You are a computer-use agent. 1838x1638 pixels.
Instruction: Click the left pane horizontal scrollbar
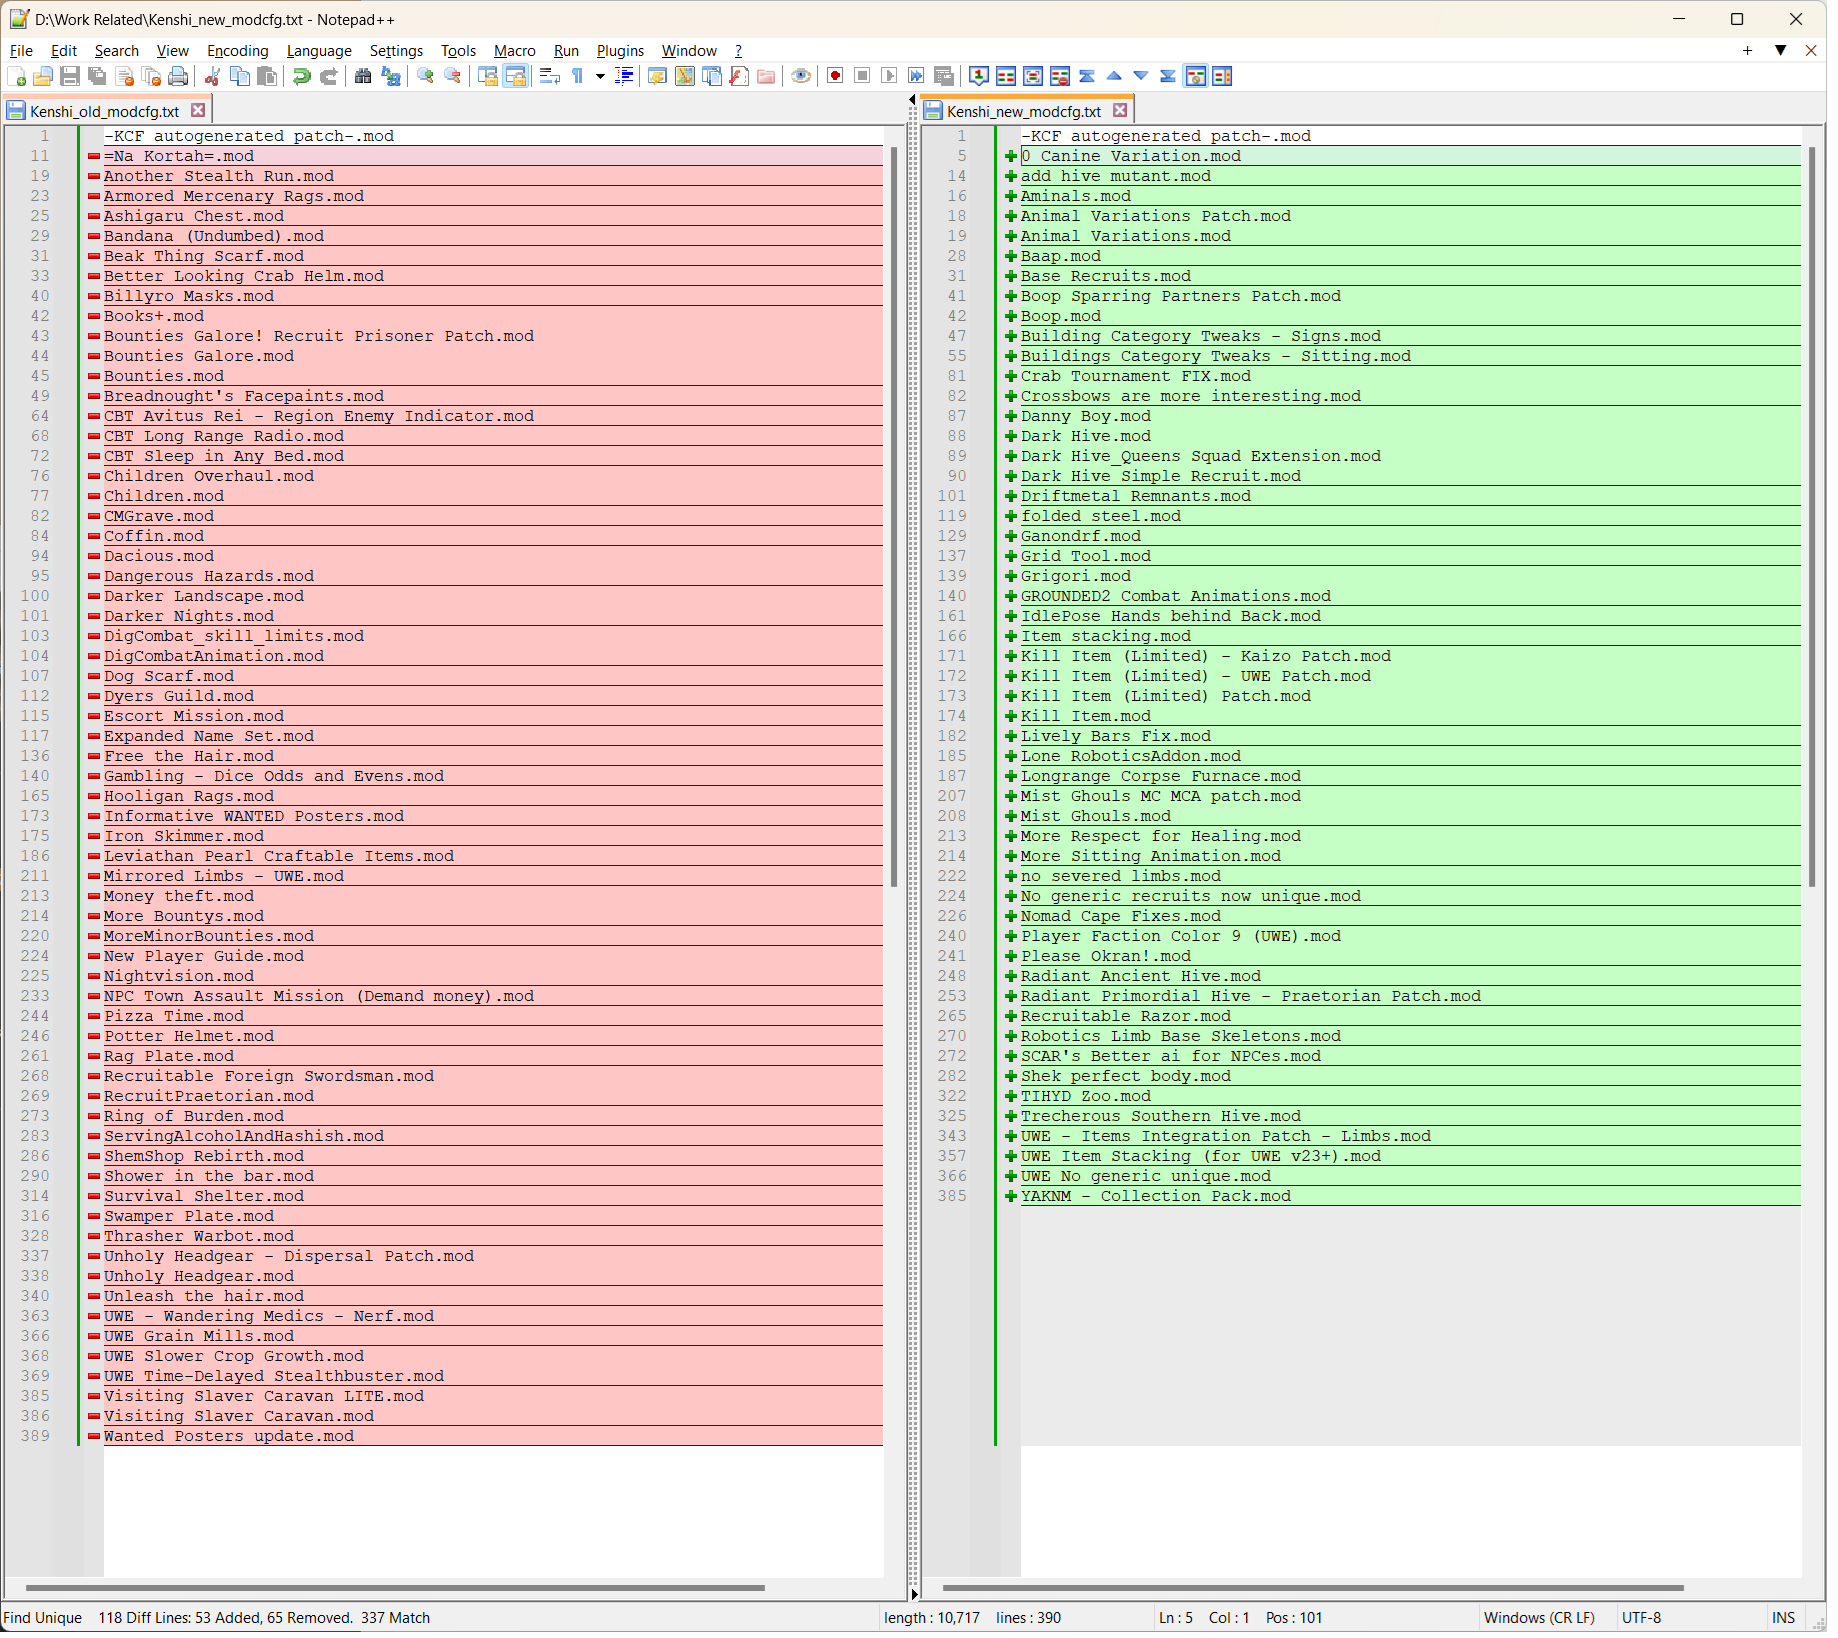[x=395, y=1587]
